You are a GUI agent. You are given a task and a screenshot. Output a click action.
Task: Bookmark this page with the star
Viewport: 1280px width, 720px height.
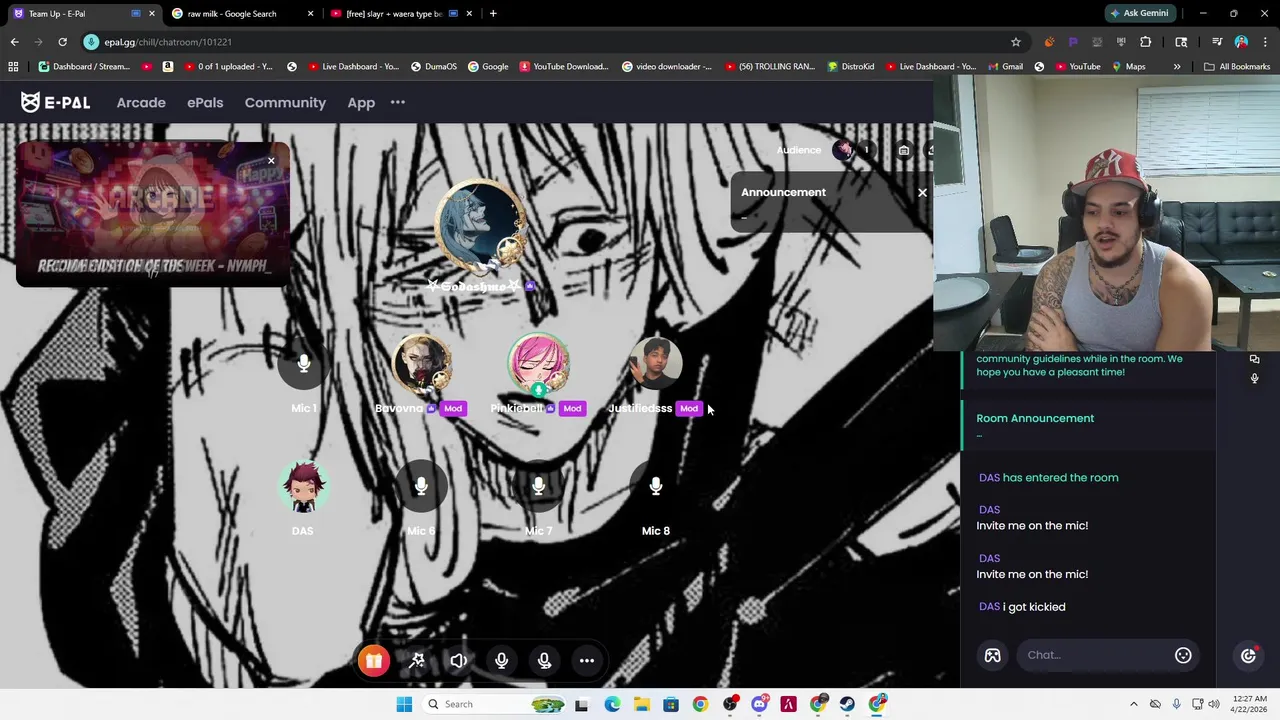[1016, 42]
